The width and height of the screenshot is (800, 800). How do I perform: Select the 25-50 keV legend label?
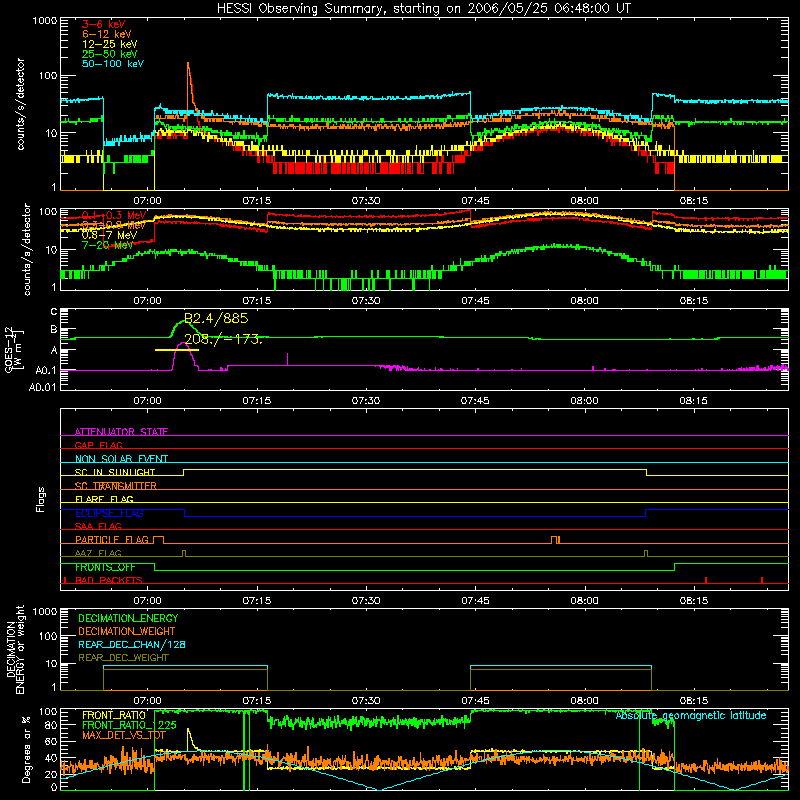click(x=110, y=54)
